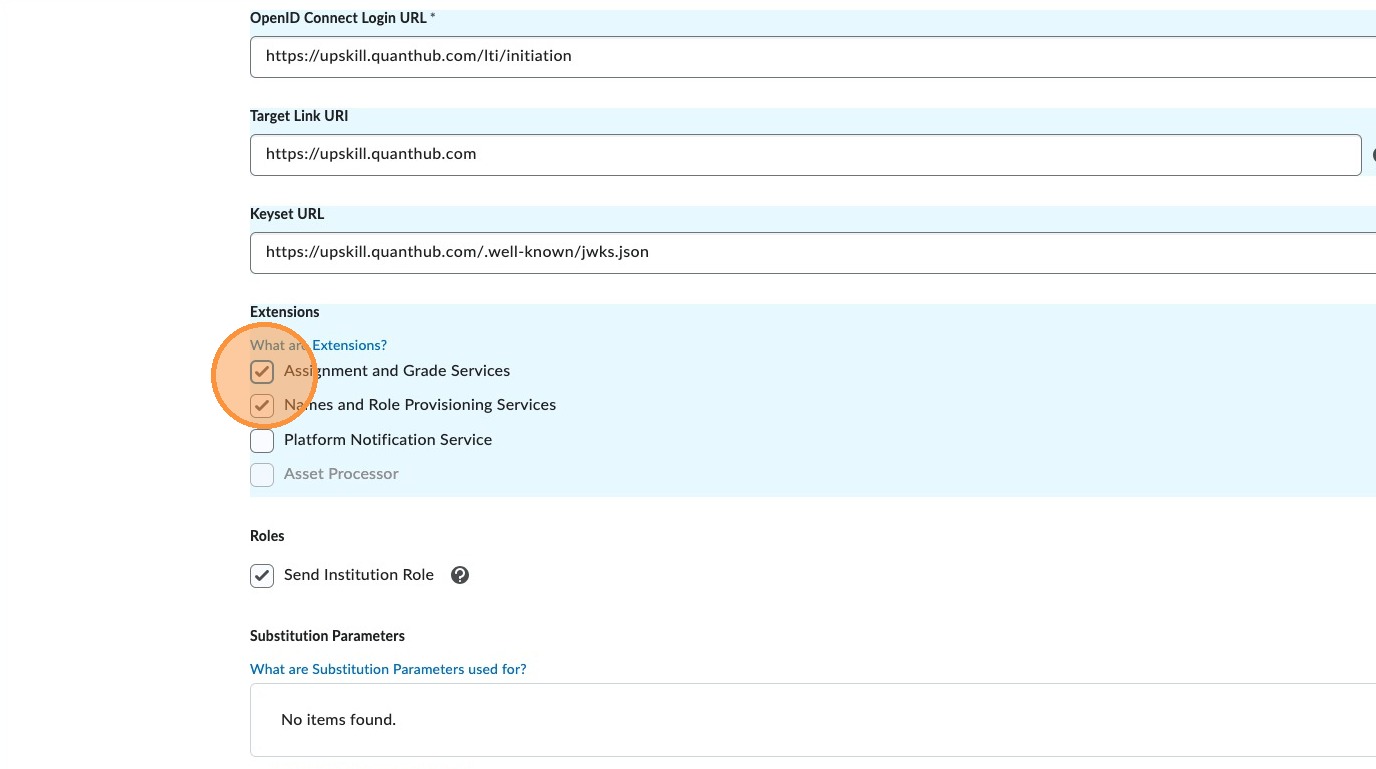The image size is (1376, 769).
Task: Click the help icon beside Send Institution Role
Action: [460, 575]
